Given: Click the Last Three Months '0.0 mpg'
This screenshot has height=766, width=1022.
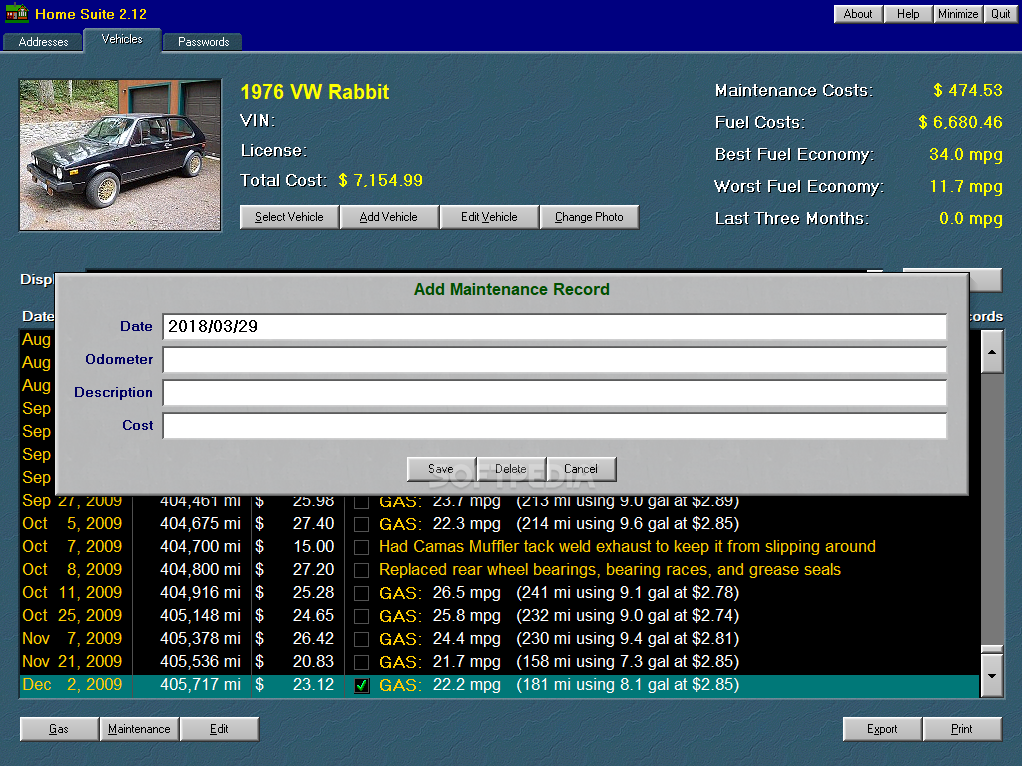Looking at the screenshot, I should point(971,218).
